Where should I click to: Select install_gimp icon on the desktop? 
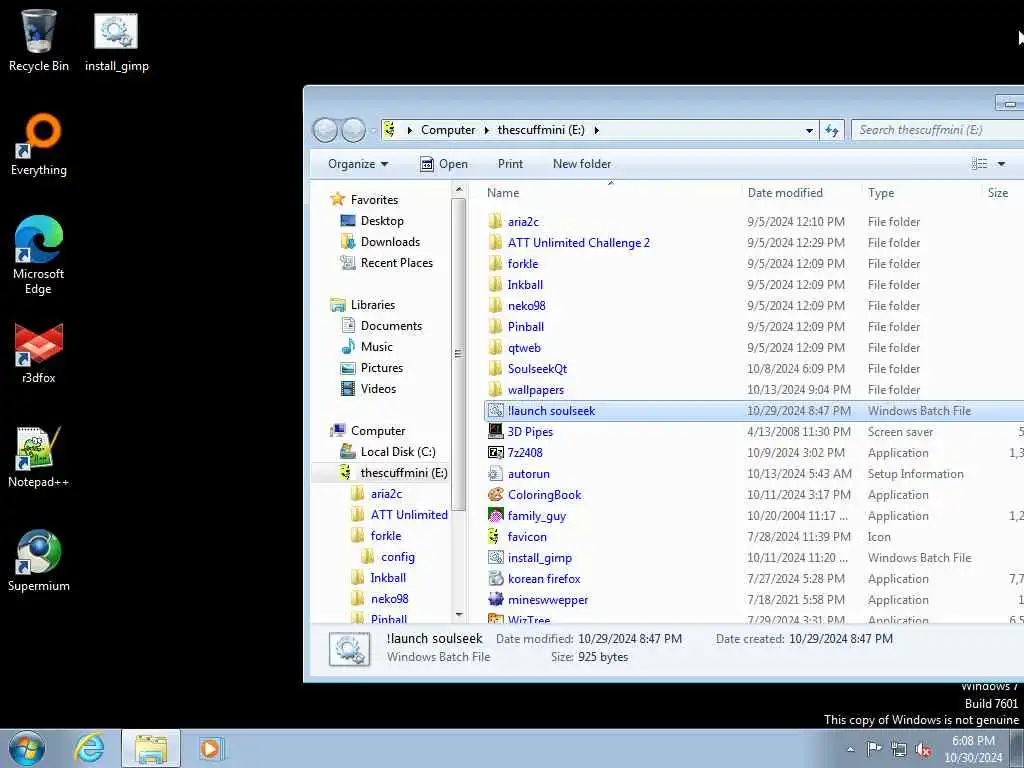point(116,42)
